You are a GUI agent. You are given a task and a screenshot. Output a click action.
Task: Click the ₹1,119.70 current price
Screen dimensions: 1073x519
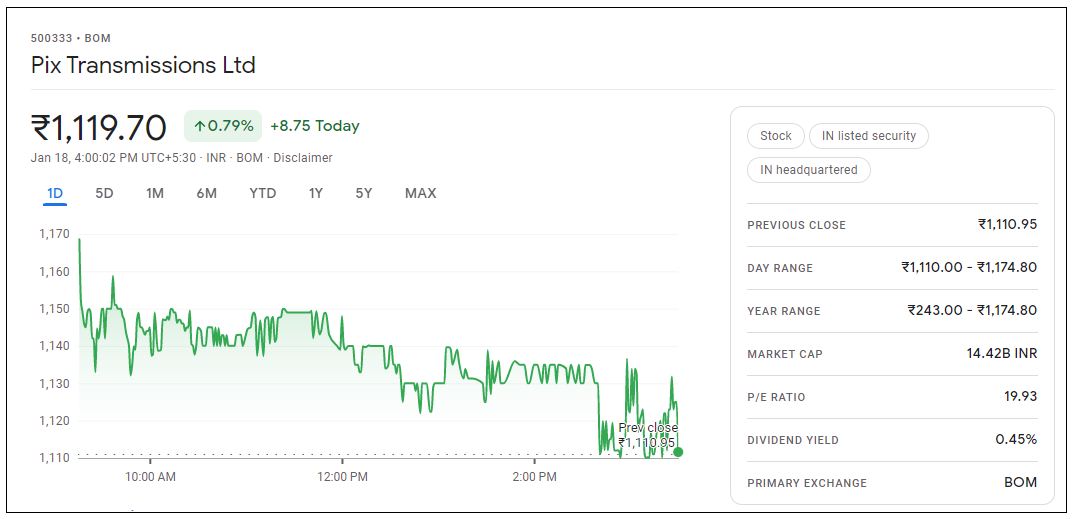tap(99, 127)
